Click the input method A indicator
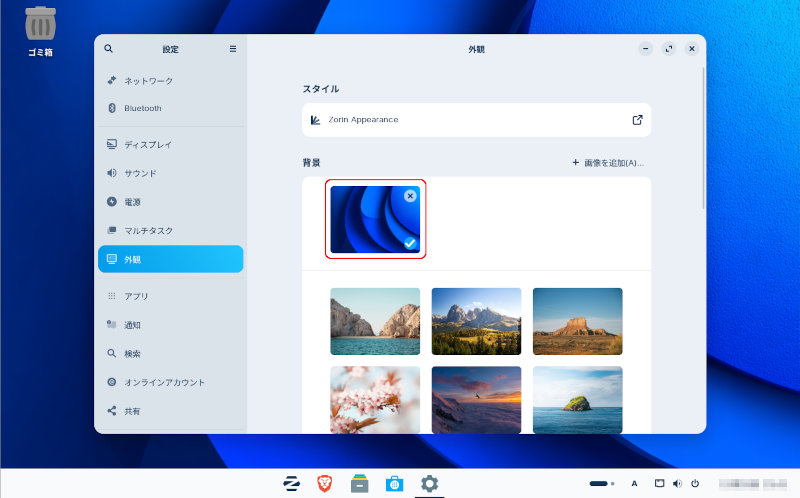 (634, 483)
